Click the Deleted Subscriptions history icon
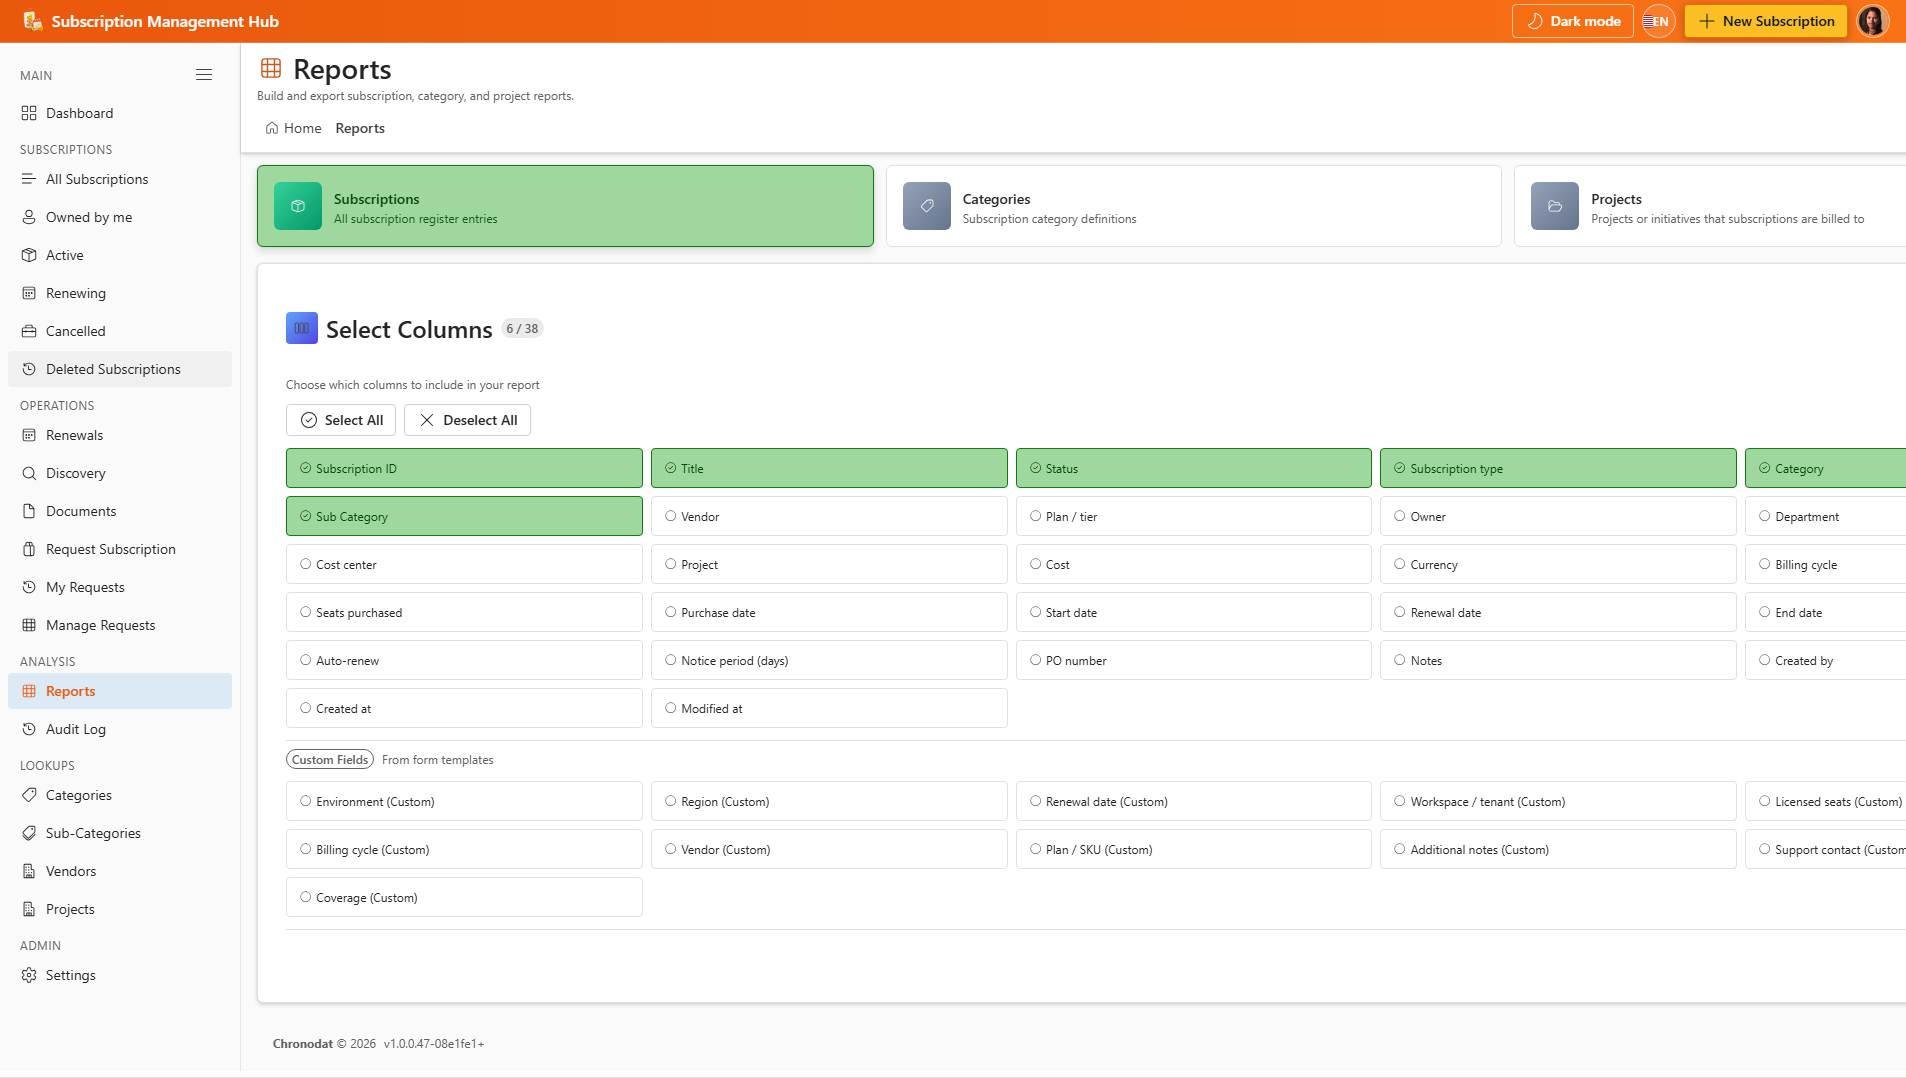The height and width of the screenshot is (1078, 1906). [x=29, y=369]
